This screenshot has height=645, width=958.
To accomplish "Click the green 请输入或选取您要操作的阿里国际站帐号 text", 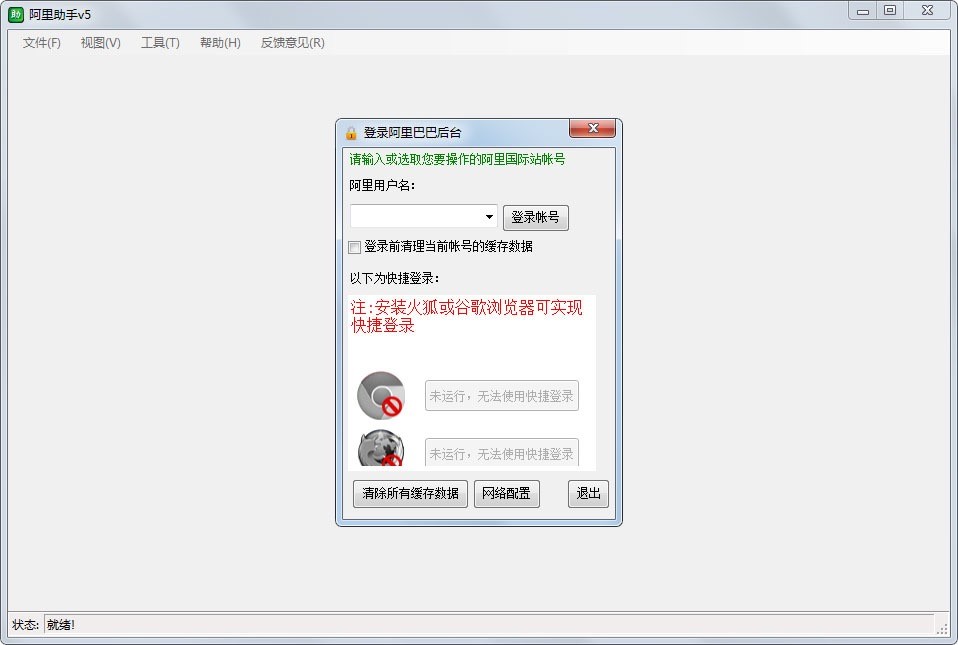I will (x=457, y=159).
